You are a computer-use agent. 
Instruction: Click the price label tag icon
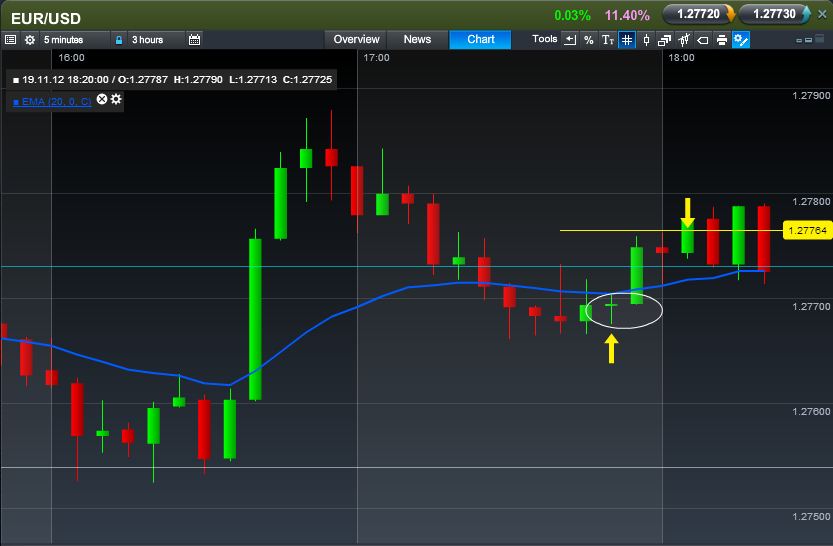coord(703,40)
